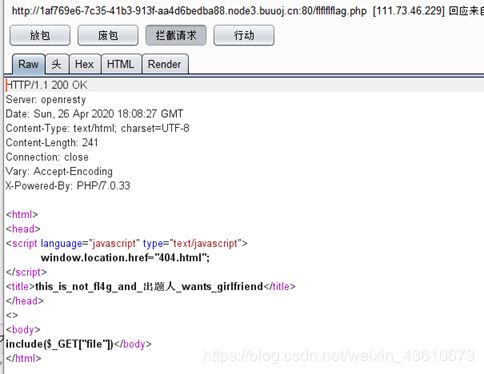Toggle the 拦截请求 intercept button

[x=176, y=35]
